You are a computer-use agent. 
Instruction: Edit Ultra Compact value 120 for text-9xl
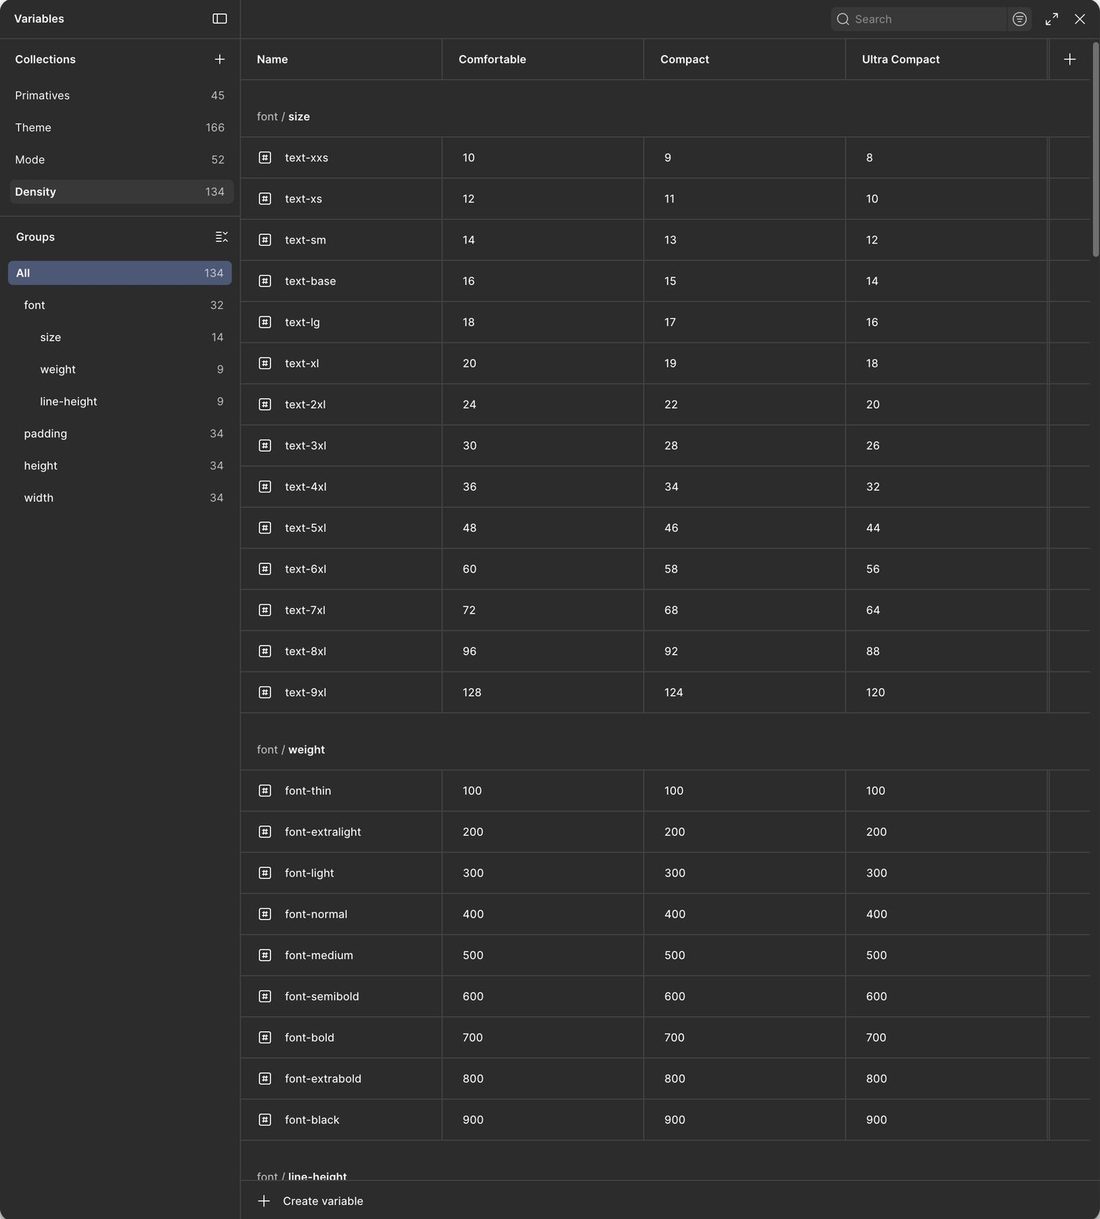pyautogui.click(x=946, y=692)
